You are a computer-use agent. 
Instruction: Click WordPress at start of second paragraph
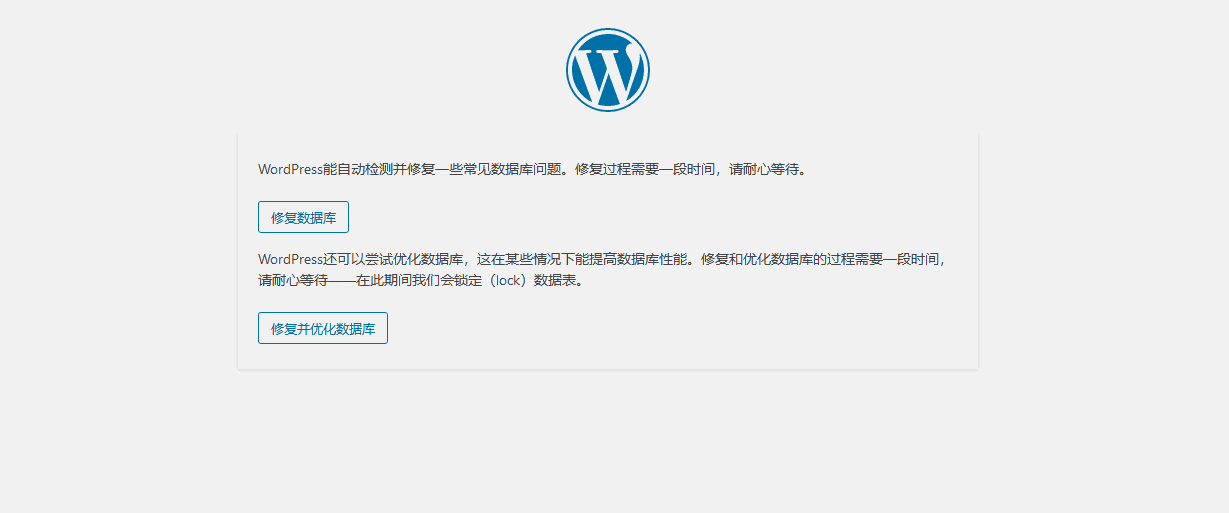[290, 259]
